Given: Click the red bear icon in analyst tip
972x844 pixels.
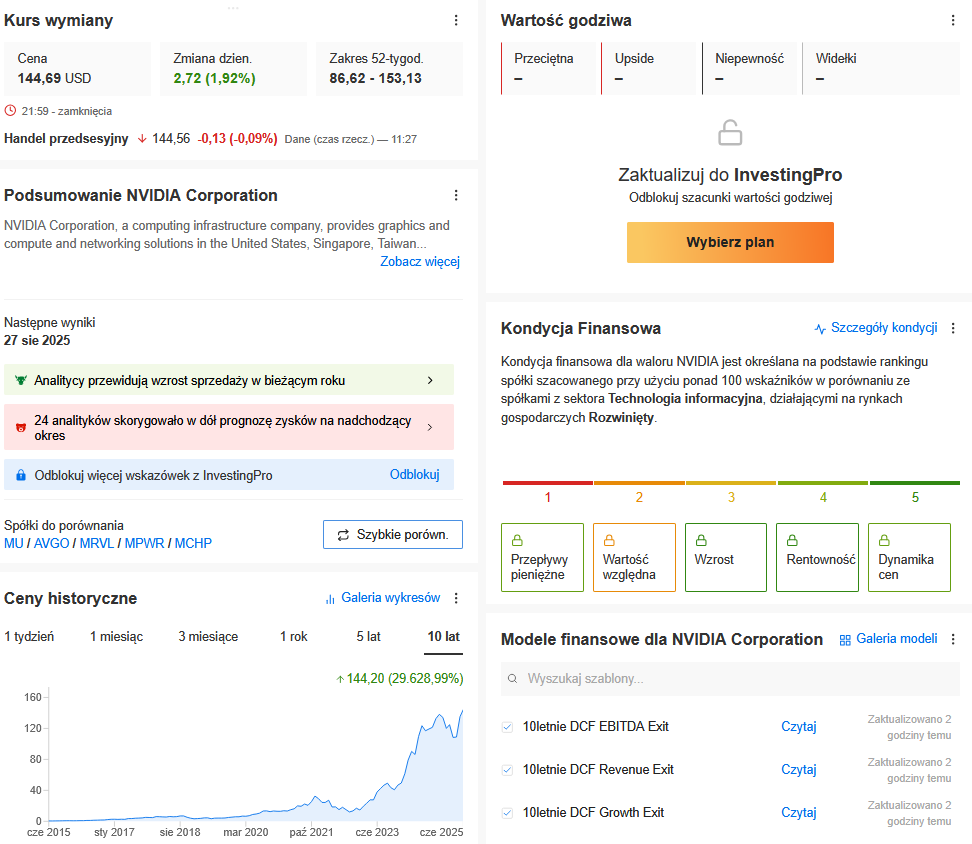Looking at the screenshot, I should click(20, 428).
